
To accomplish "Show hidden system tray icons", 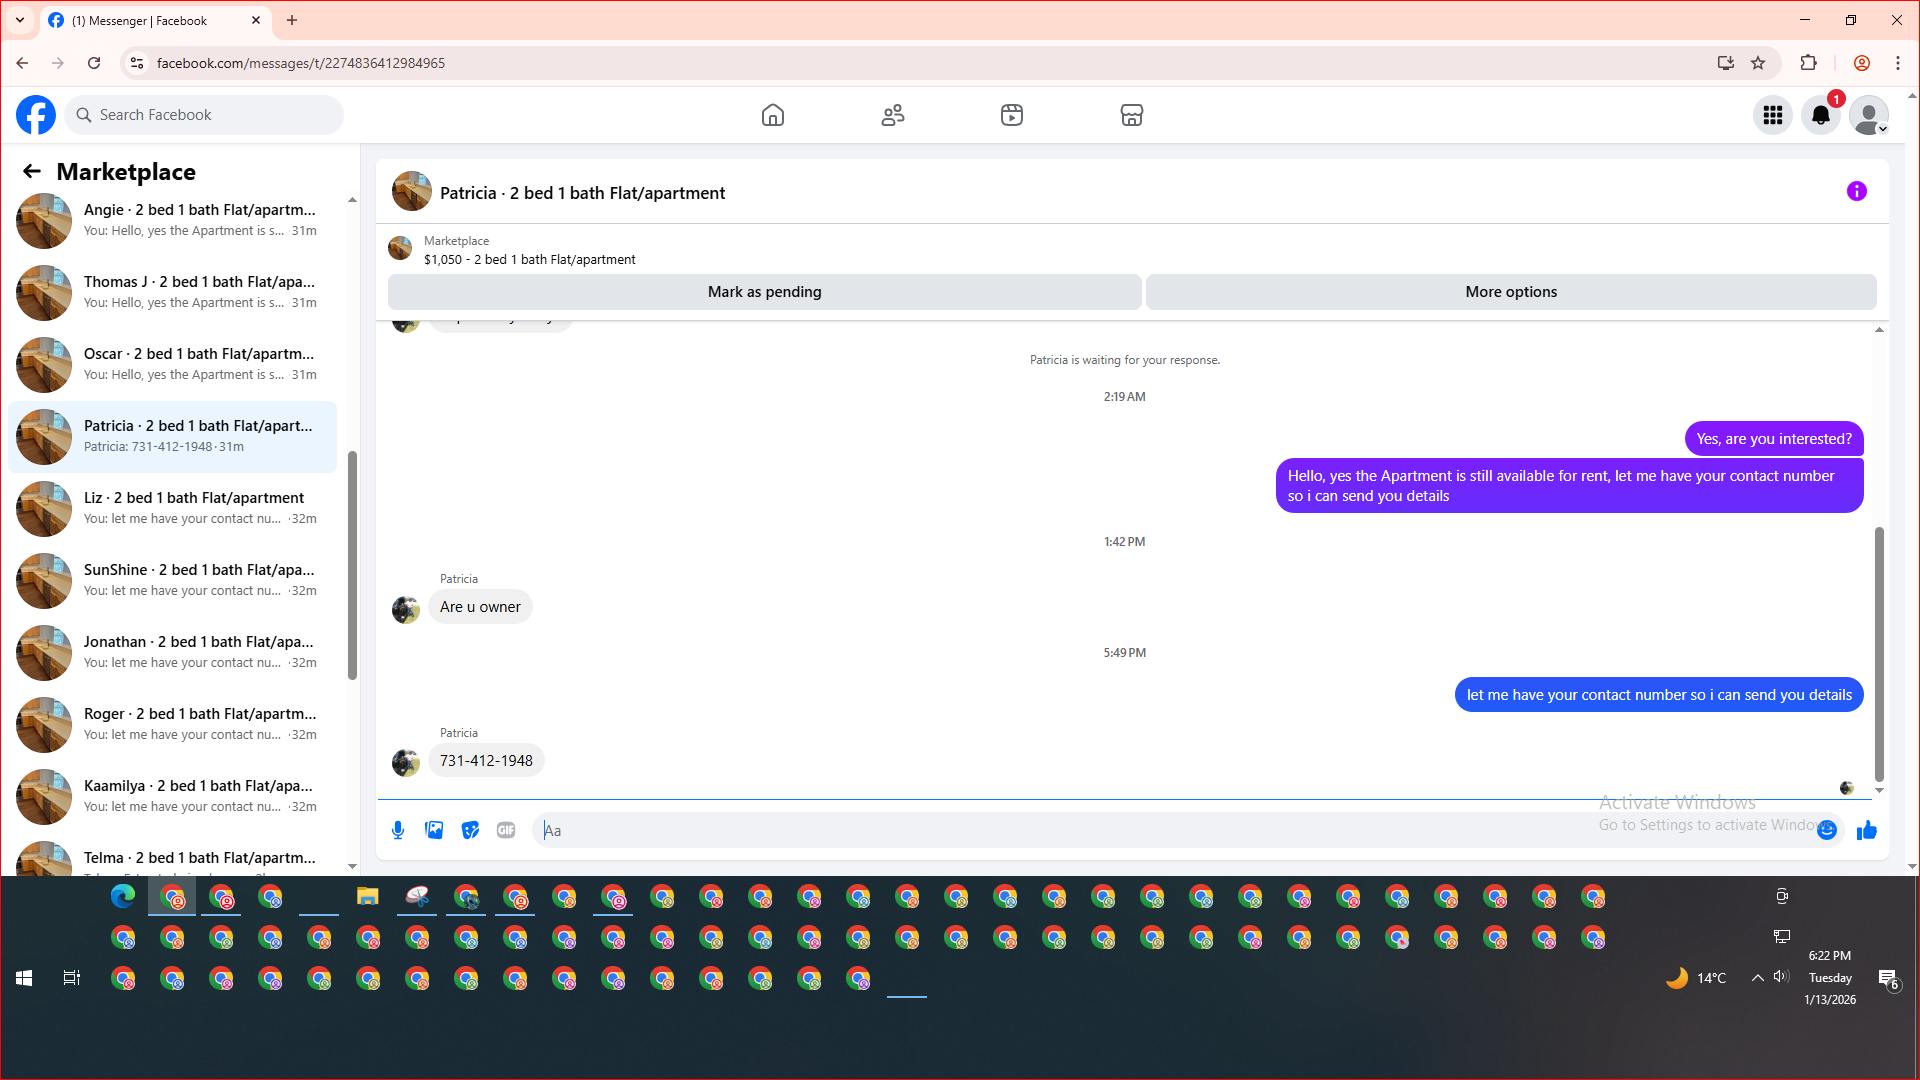I will coord(1757,978).
